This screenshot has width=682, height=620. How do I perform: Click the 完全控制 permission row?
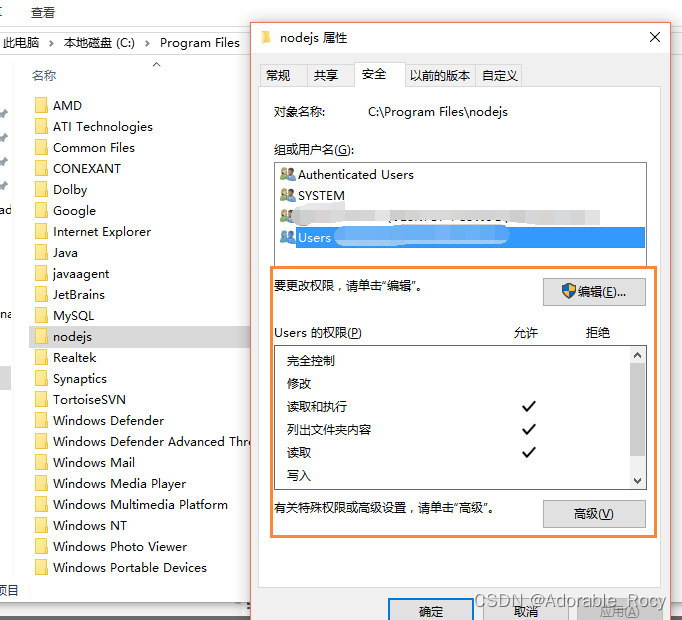pos(452,361)
